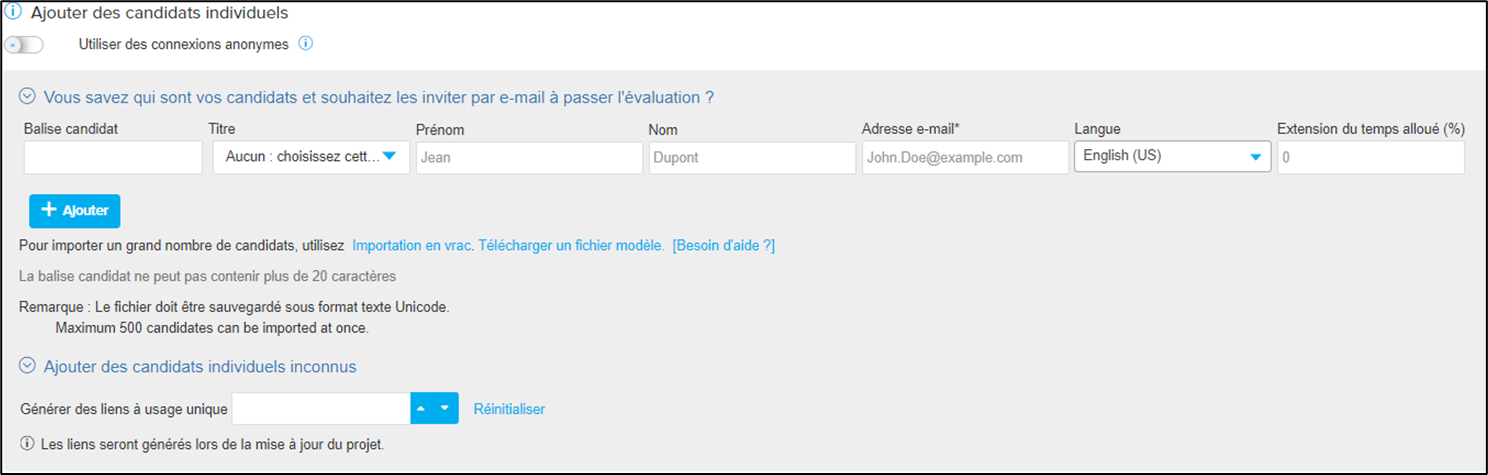1488x475 pixels.
Task: Open the Besoin d'aide ? link
Action: click(723, 245)
